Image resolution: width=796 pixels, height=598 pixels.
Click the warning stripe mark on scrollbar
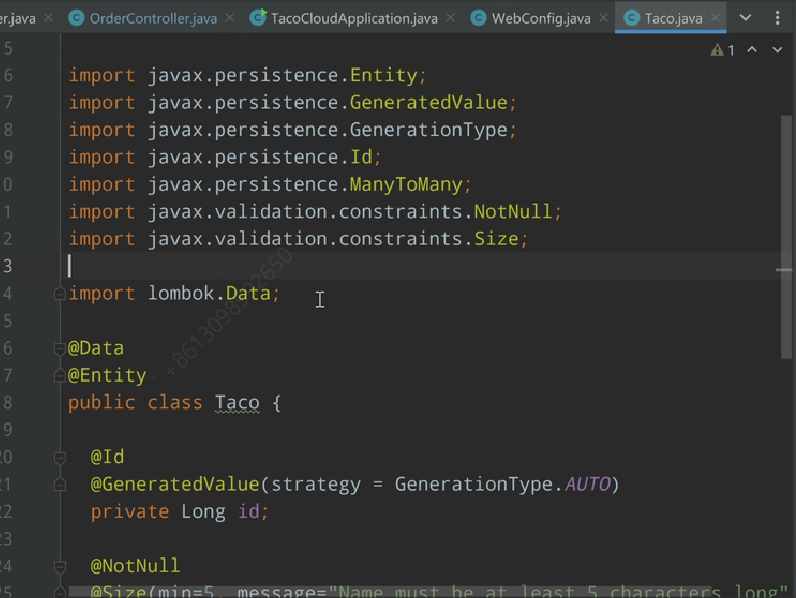click(x=784, y=270)
